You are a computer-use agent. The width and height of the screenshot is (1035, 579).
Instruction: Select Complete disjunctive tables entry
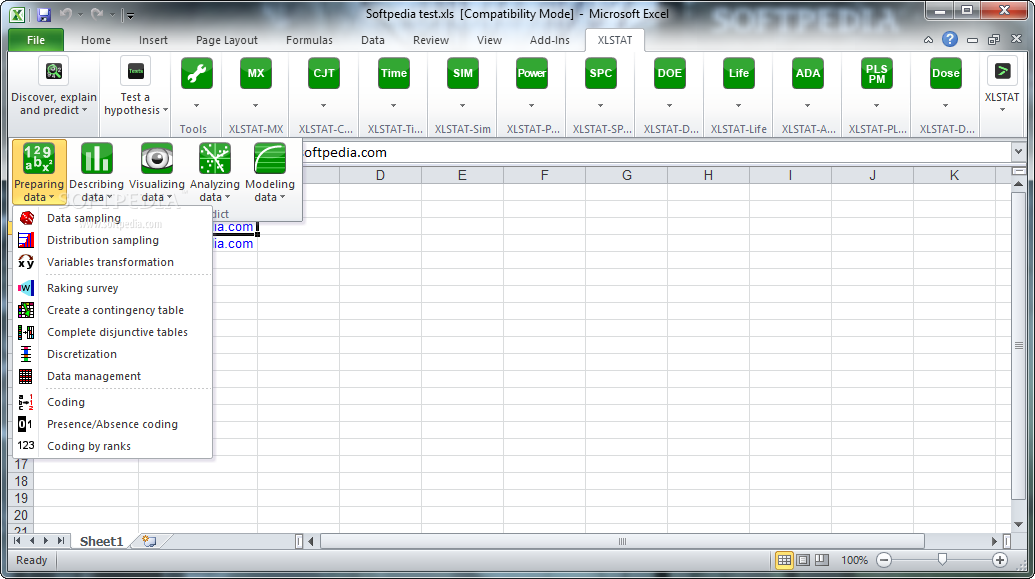pos(113,332)
